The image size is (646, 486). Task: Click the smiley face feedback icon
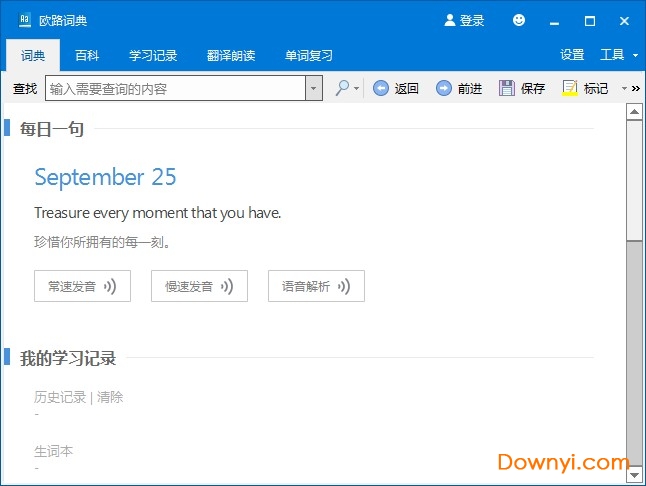[518, 20]
